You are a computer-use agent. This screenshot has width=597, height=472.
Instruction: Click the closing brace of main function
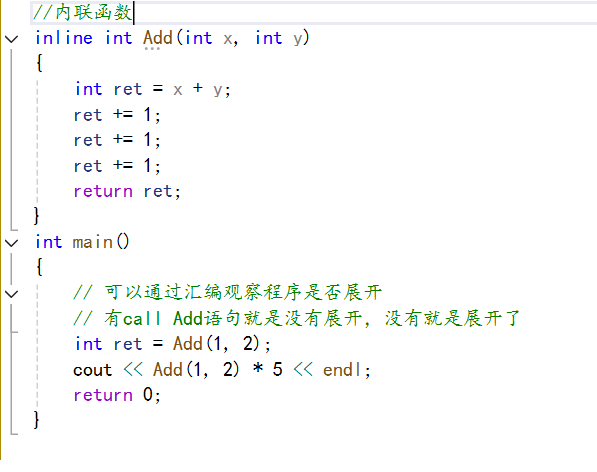[37, 420]
